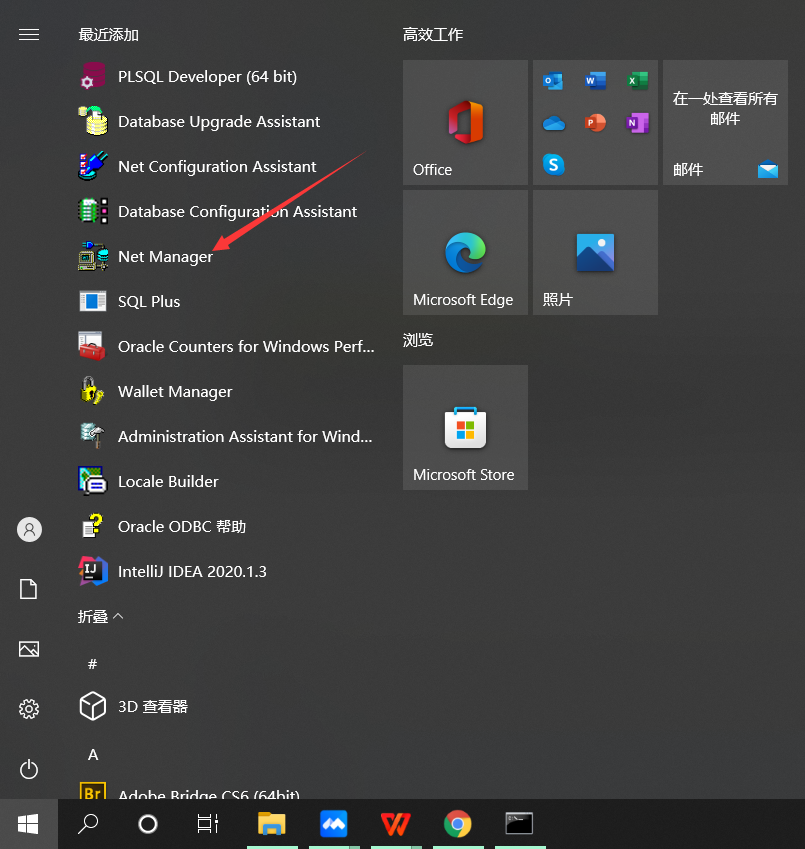Click the 高效工作 tile group header

coord(433,35)
